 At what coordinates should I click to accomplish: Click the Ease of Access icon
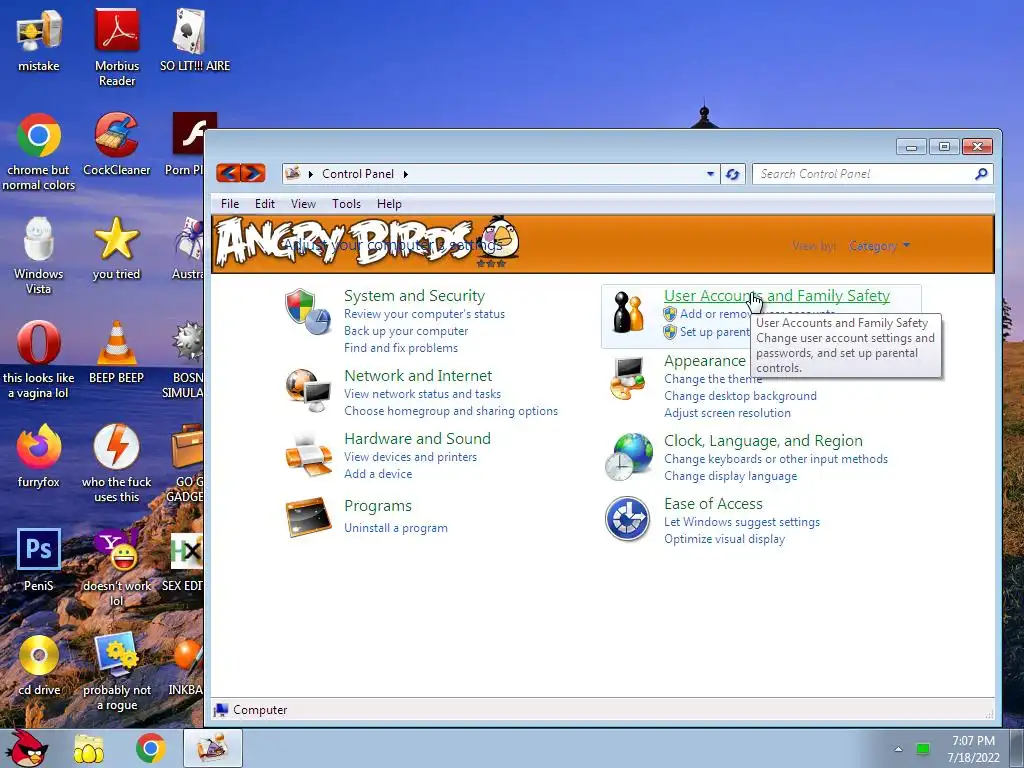[628, 519]
